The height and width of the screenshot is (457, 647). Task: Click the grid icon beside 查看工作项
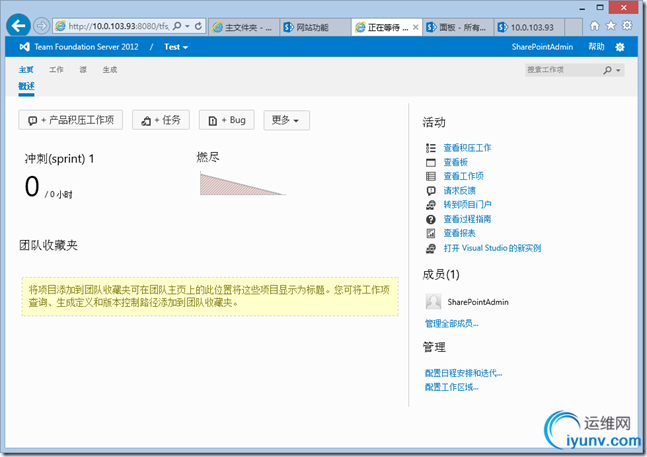coord(431,176)
